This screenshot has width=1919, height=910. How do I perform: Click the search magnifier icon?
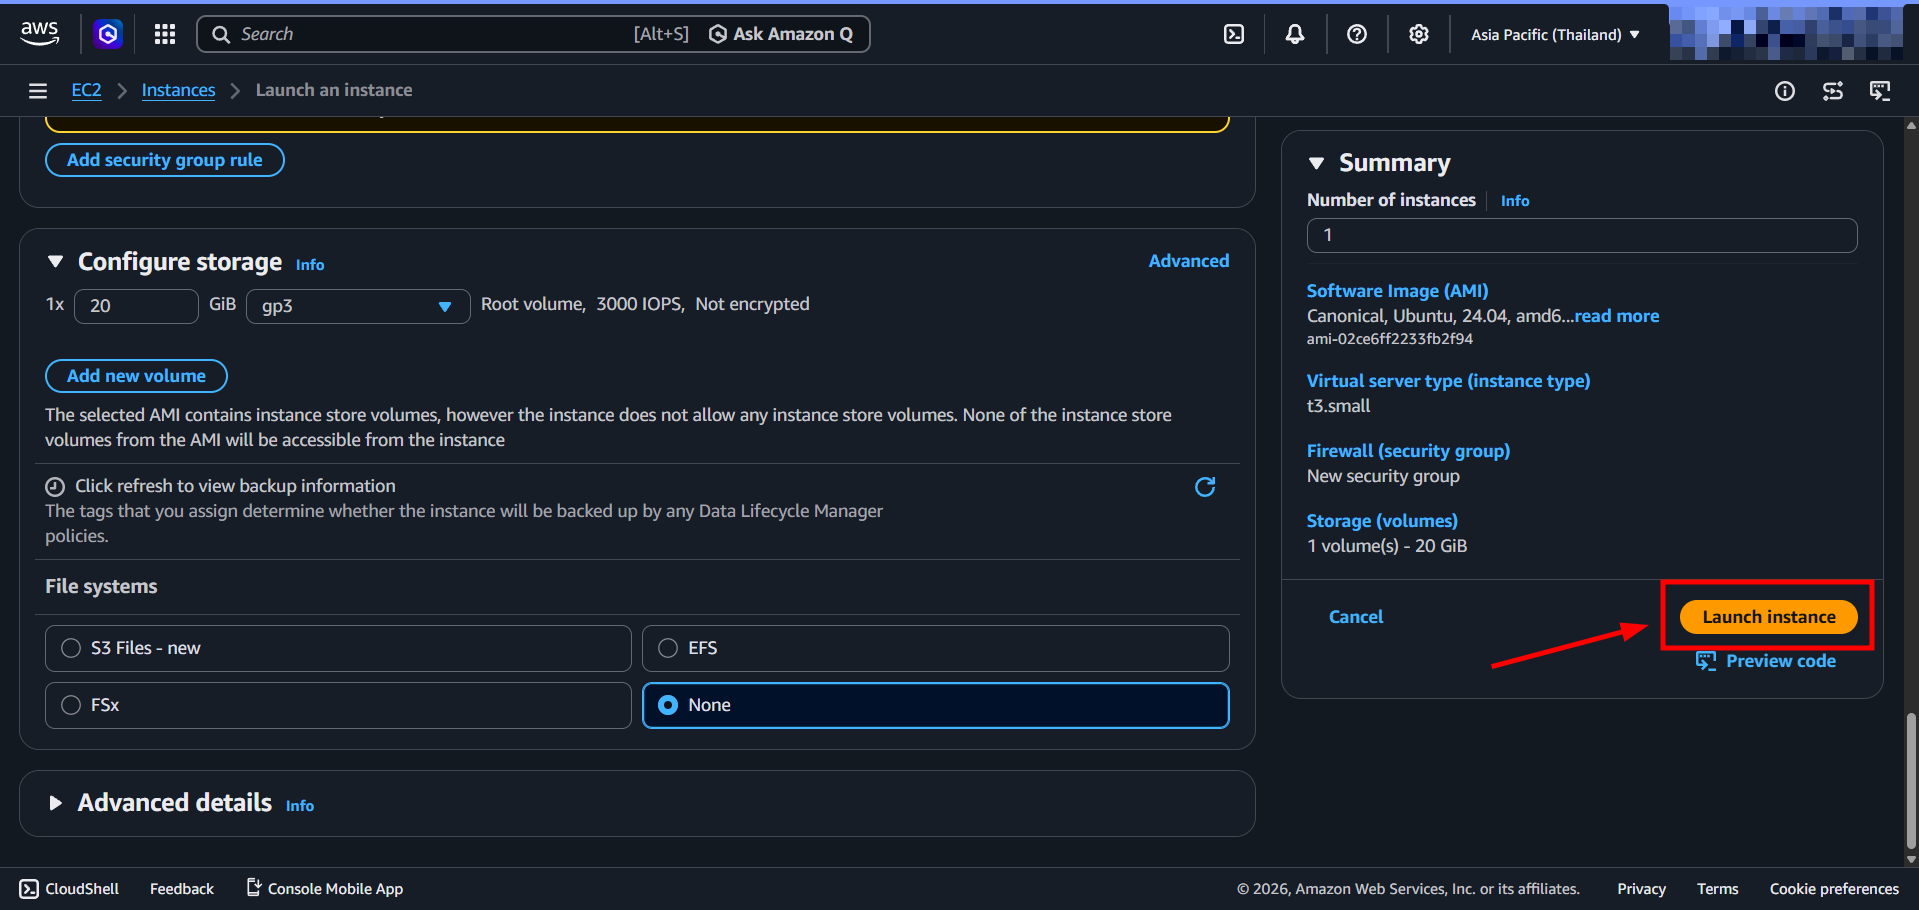tap(220, 34)
